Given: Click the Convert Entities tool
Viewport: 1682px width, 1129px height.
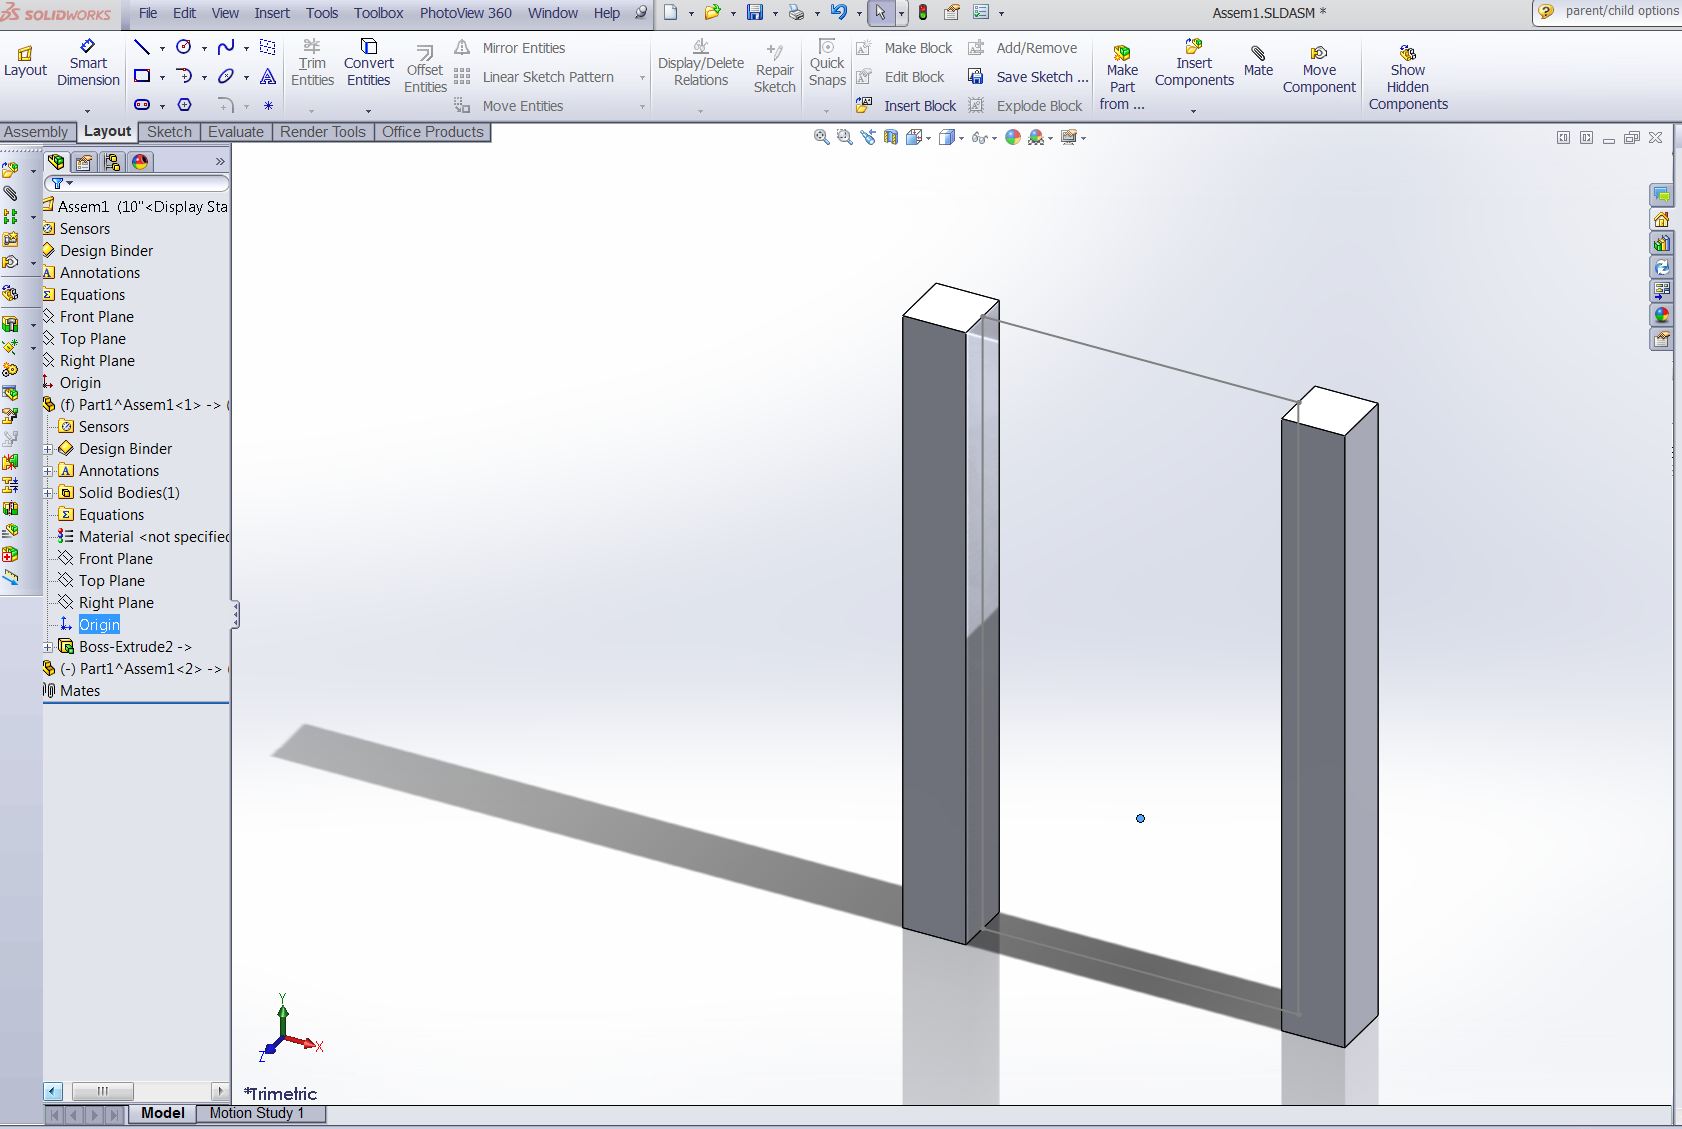Looking at the screenshot, I should click(x=368, y=63).
